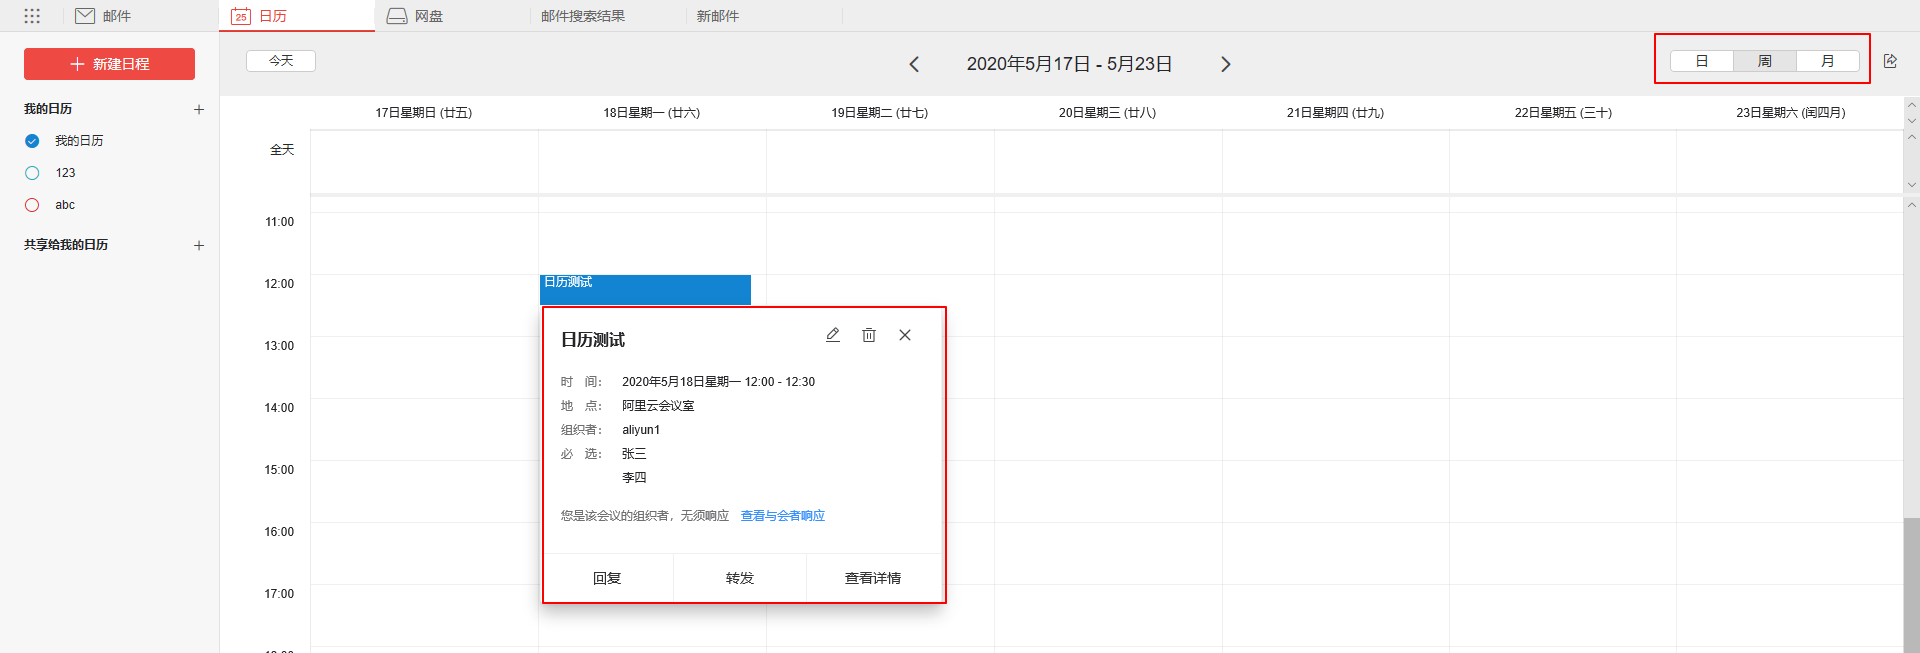
Task: Delete event using the trash icon
Action: (x=868, y=335)
